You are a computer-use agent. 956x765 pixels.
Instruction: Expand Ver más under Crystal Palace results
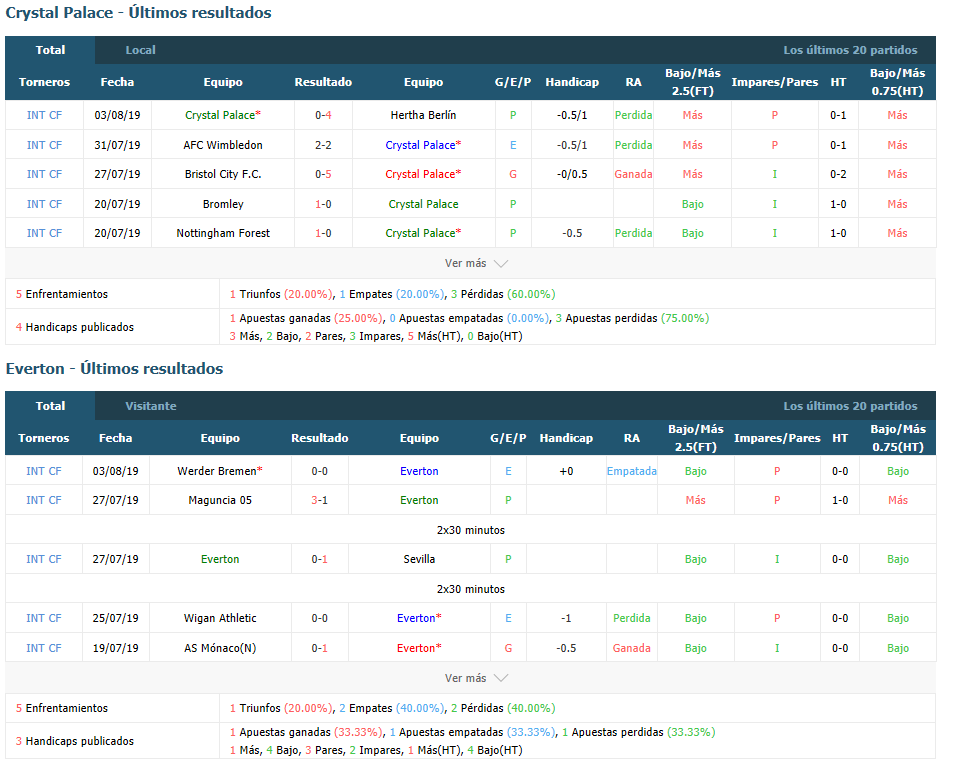pos(476,263)
